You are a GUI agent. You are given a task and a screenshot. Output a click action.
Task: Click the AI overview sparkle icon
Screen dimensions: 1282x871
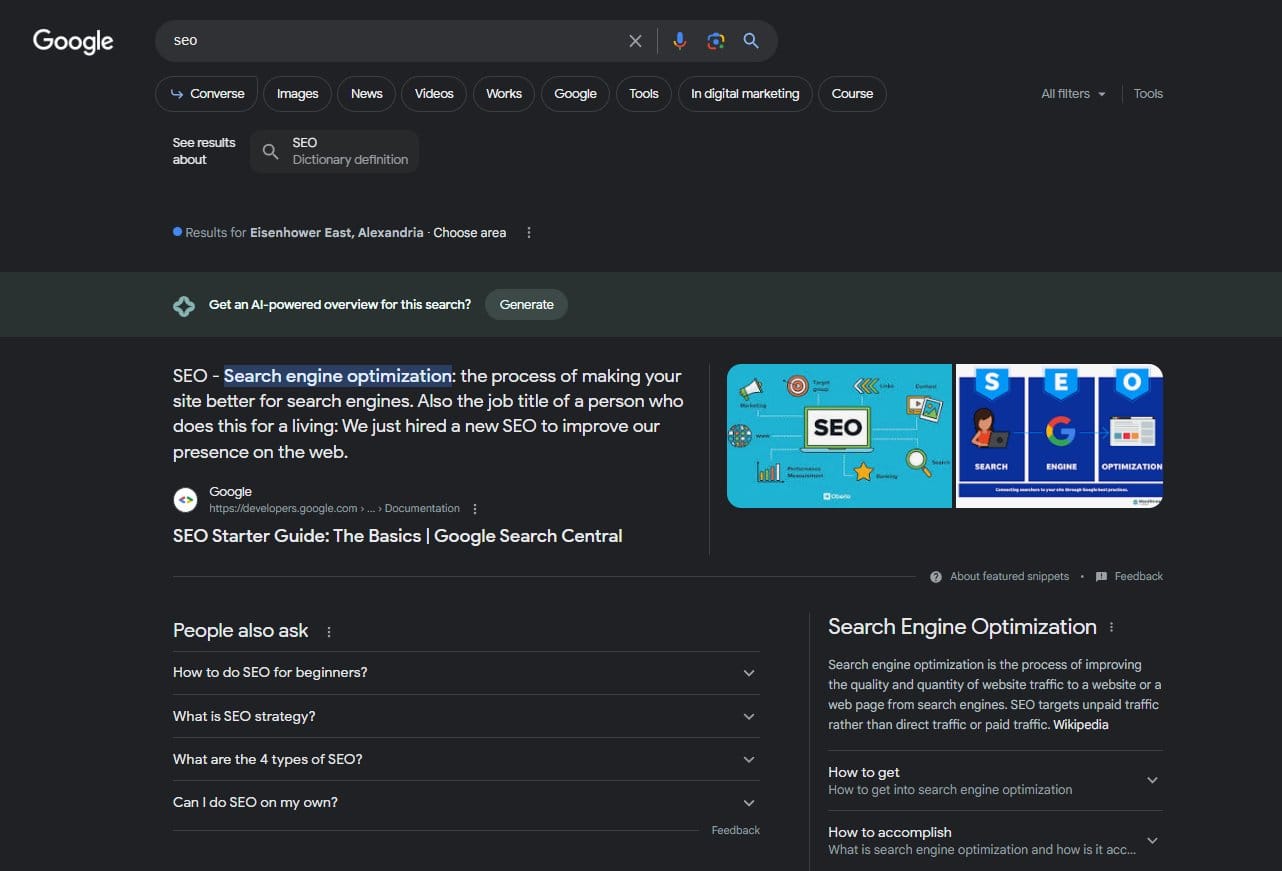click(x=184, y=305)
